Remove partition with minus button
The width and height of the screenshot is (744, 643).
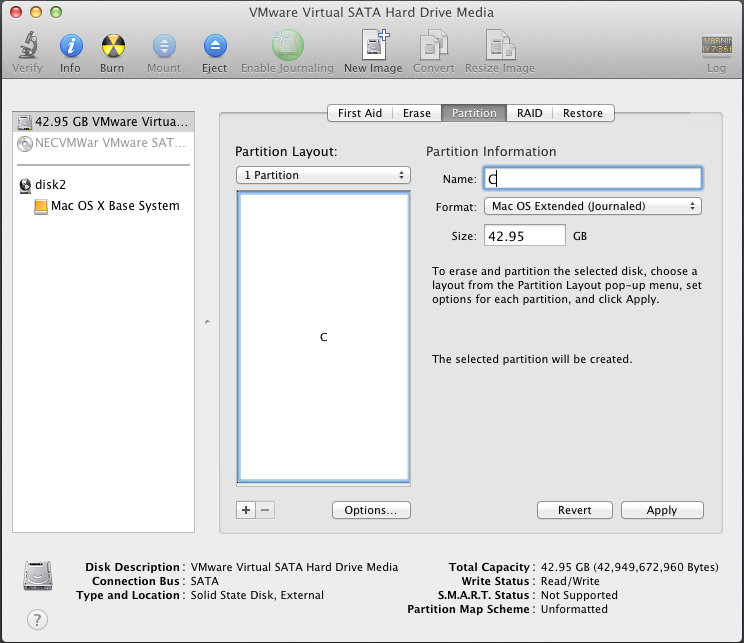[x=265, y=510]
